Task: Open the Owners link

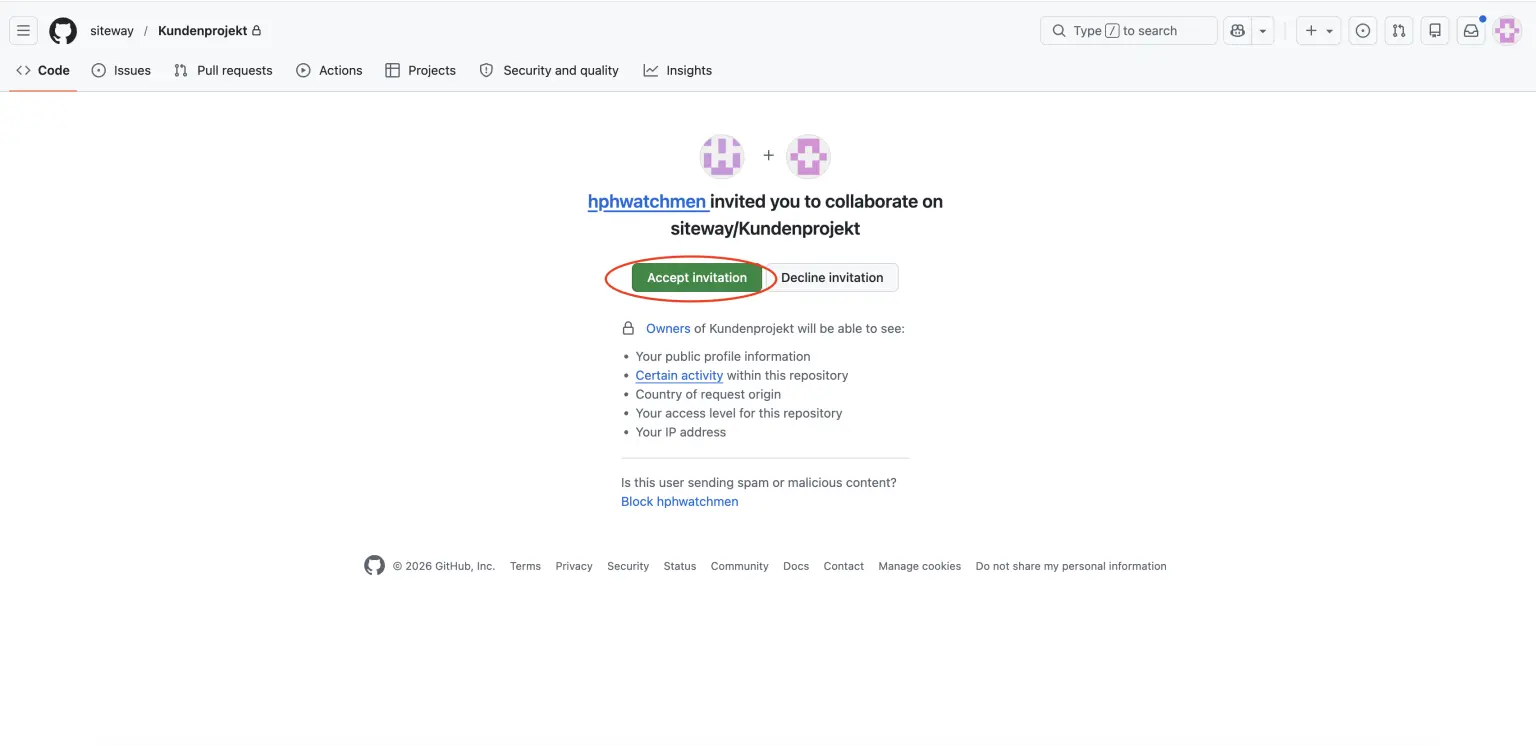Action: point(668,328)
